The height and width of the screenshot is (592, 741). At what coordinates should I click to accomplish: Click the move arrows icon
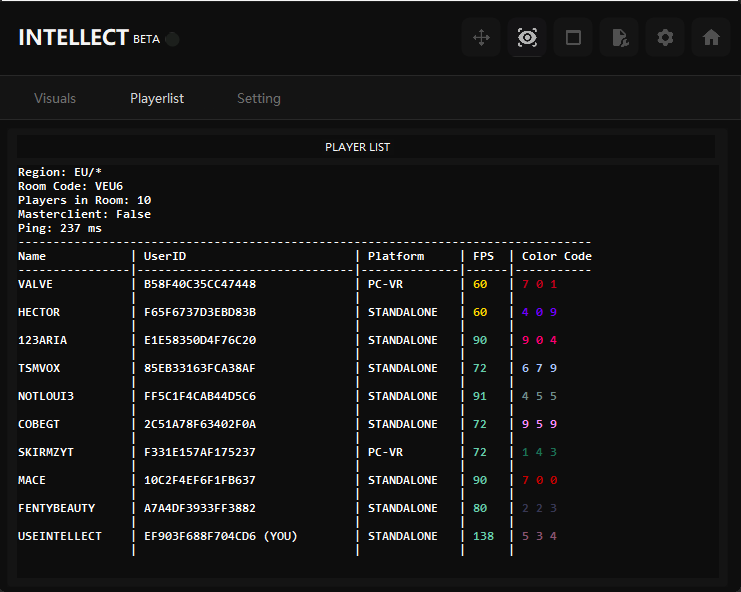point(481,38)
